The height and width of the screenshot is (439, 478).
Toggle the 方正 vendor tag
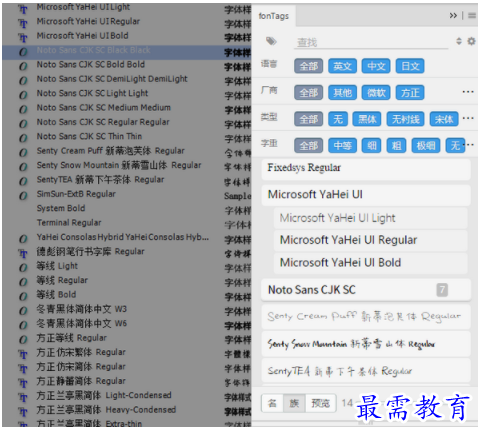tap(410, 92)
